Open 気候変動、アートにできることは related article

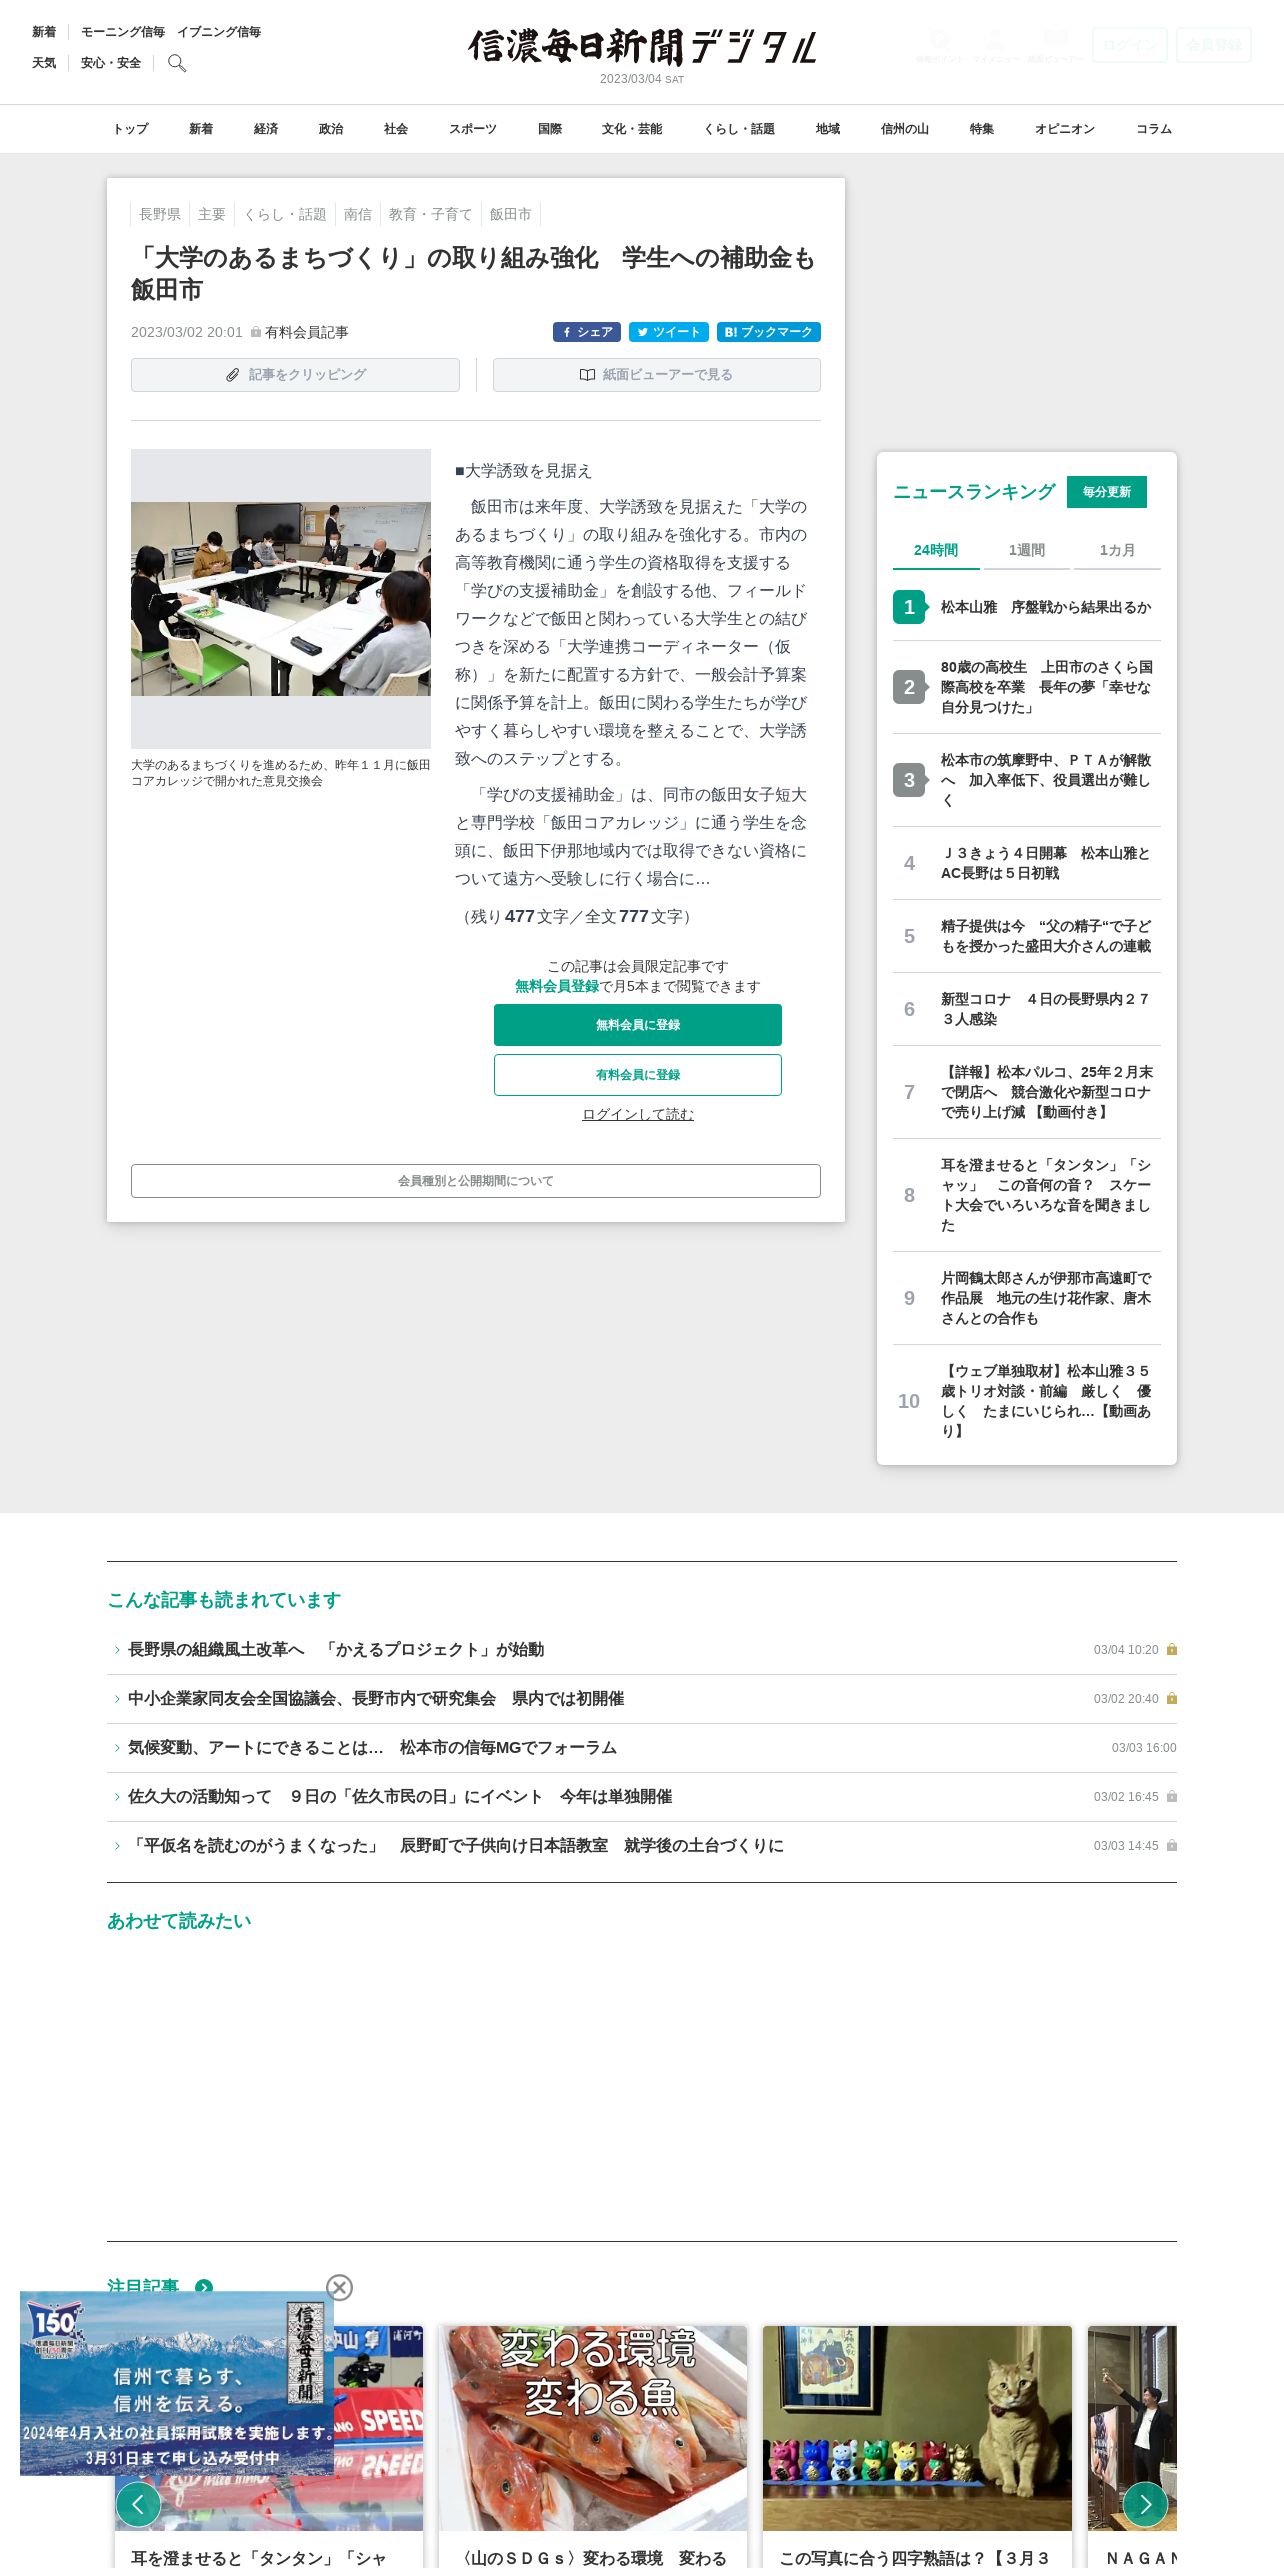coord(372,1748)
